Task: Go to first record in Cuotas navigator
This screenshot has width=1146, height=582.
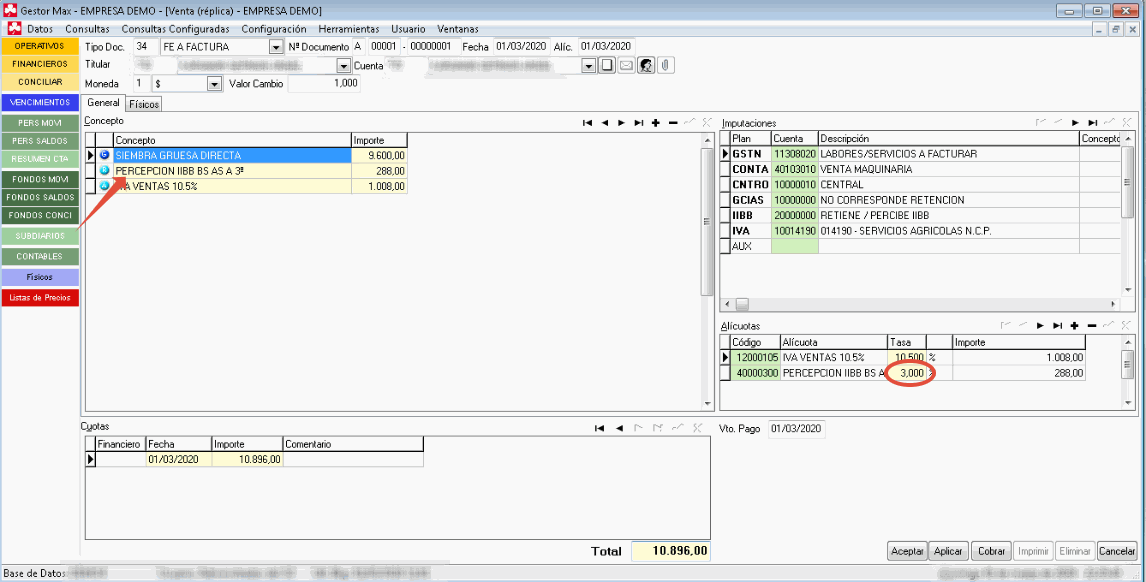Action: tap(601, 428)
